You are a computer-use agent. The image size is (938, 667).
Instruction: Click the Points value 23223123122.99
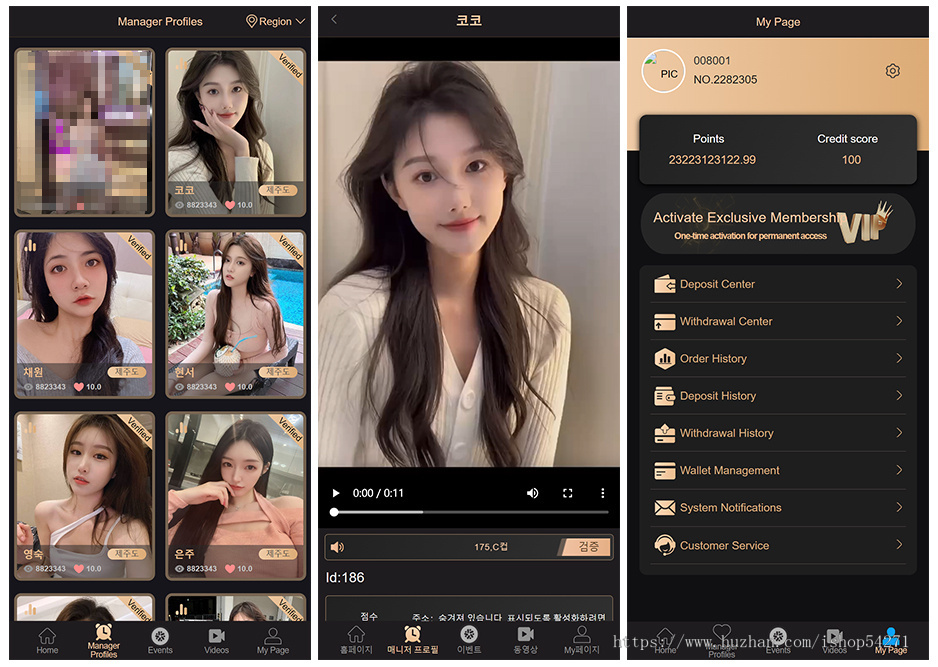point(712,160)
